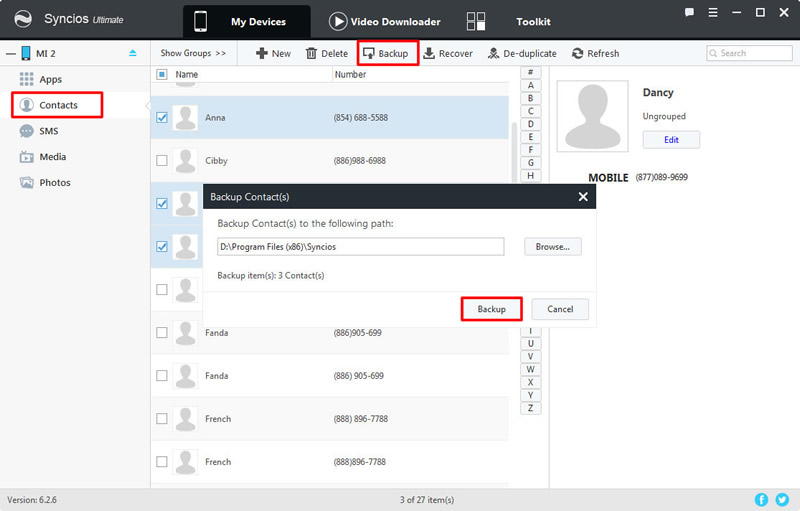Jump to letter V in index
The height and width of the screenshot is (511, 800).
tap(531, 356)
